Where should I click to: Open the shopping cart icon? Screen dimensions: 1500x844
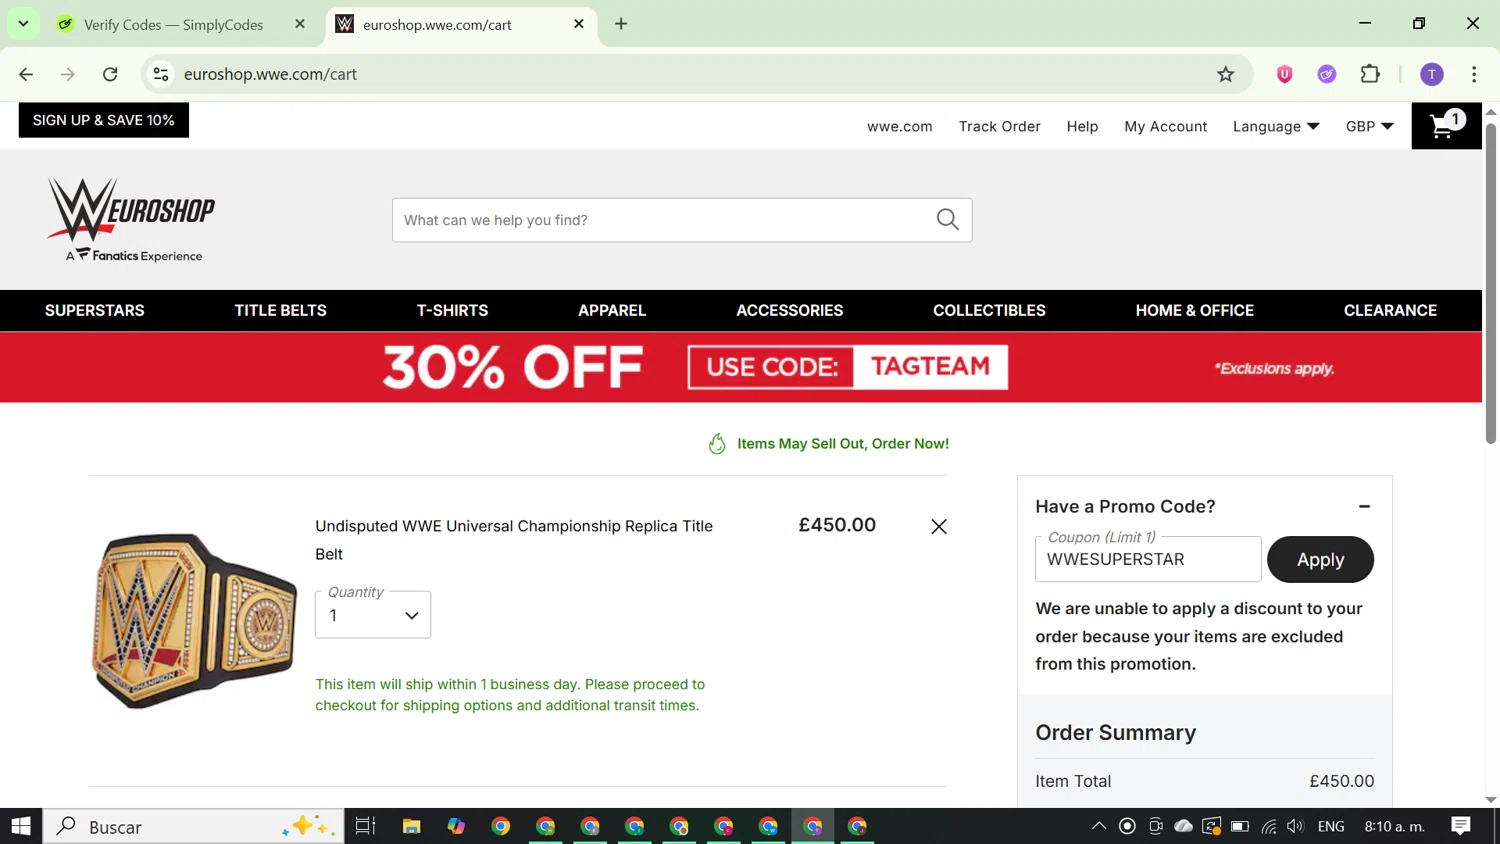(1446, 125)
